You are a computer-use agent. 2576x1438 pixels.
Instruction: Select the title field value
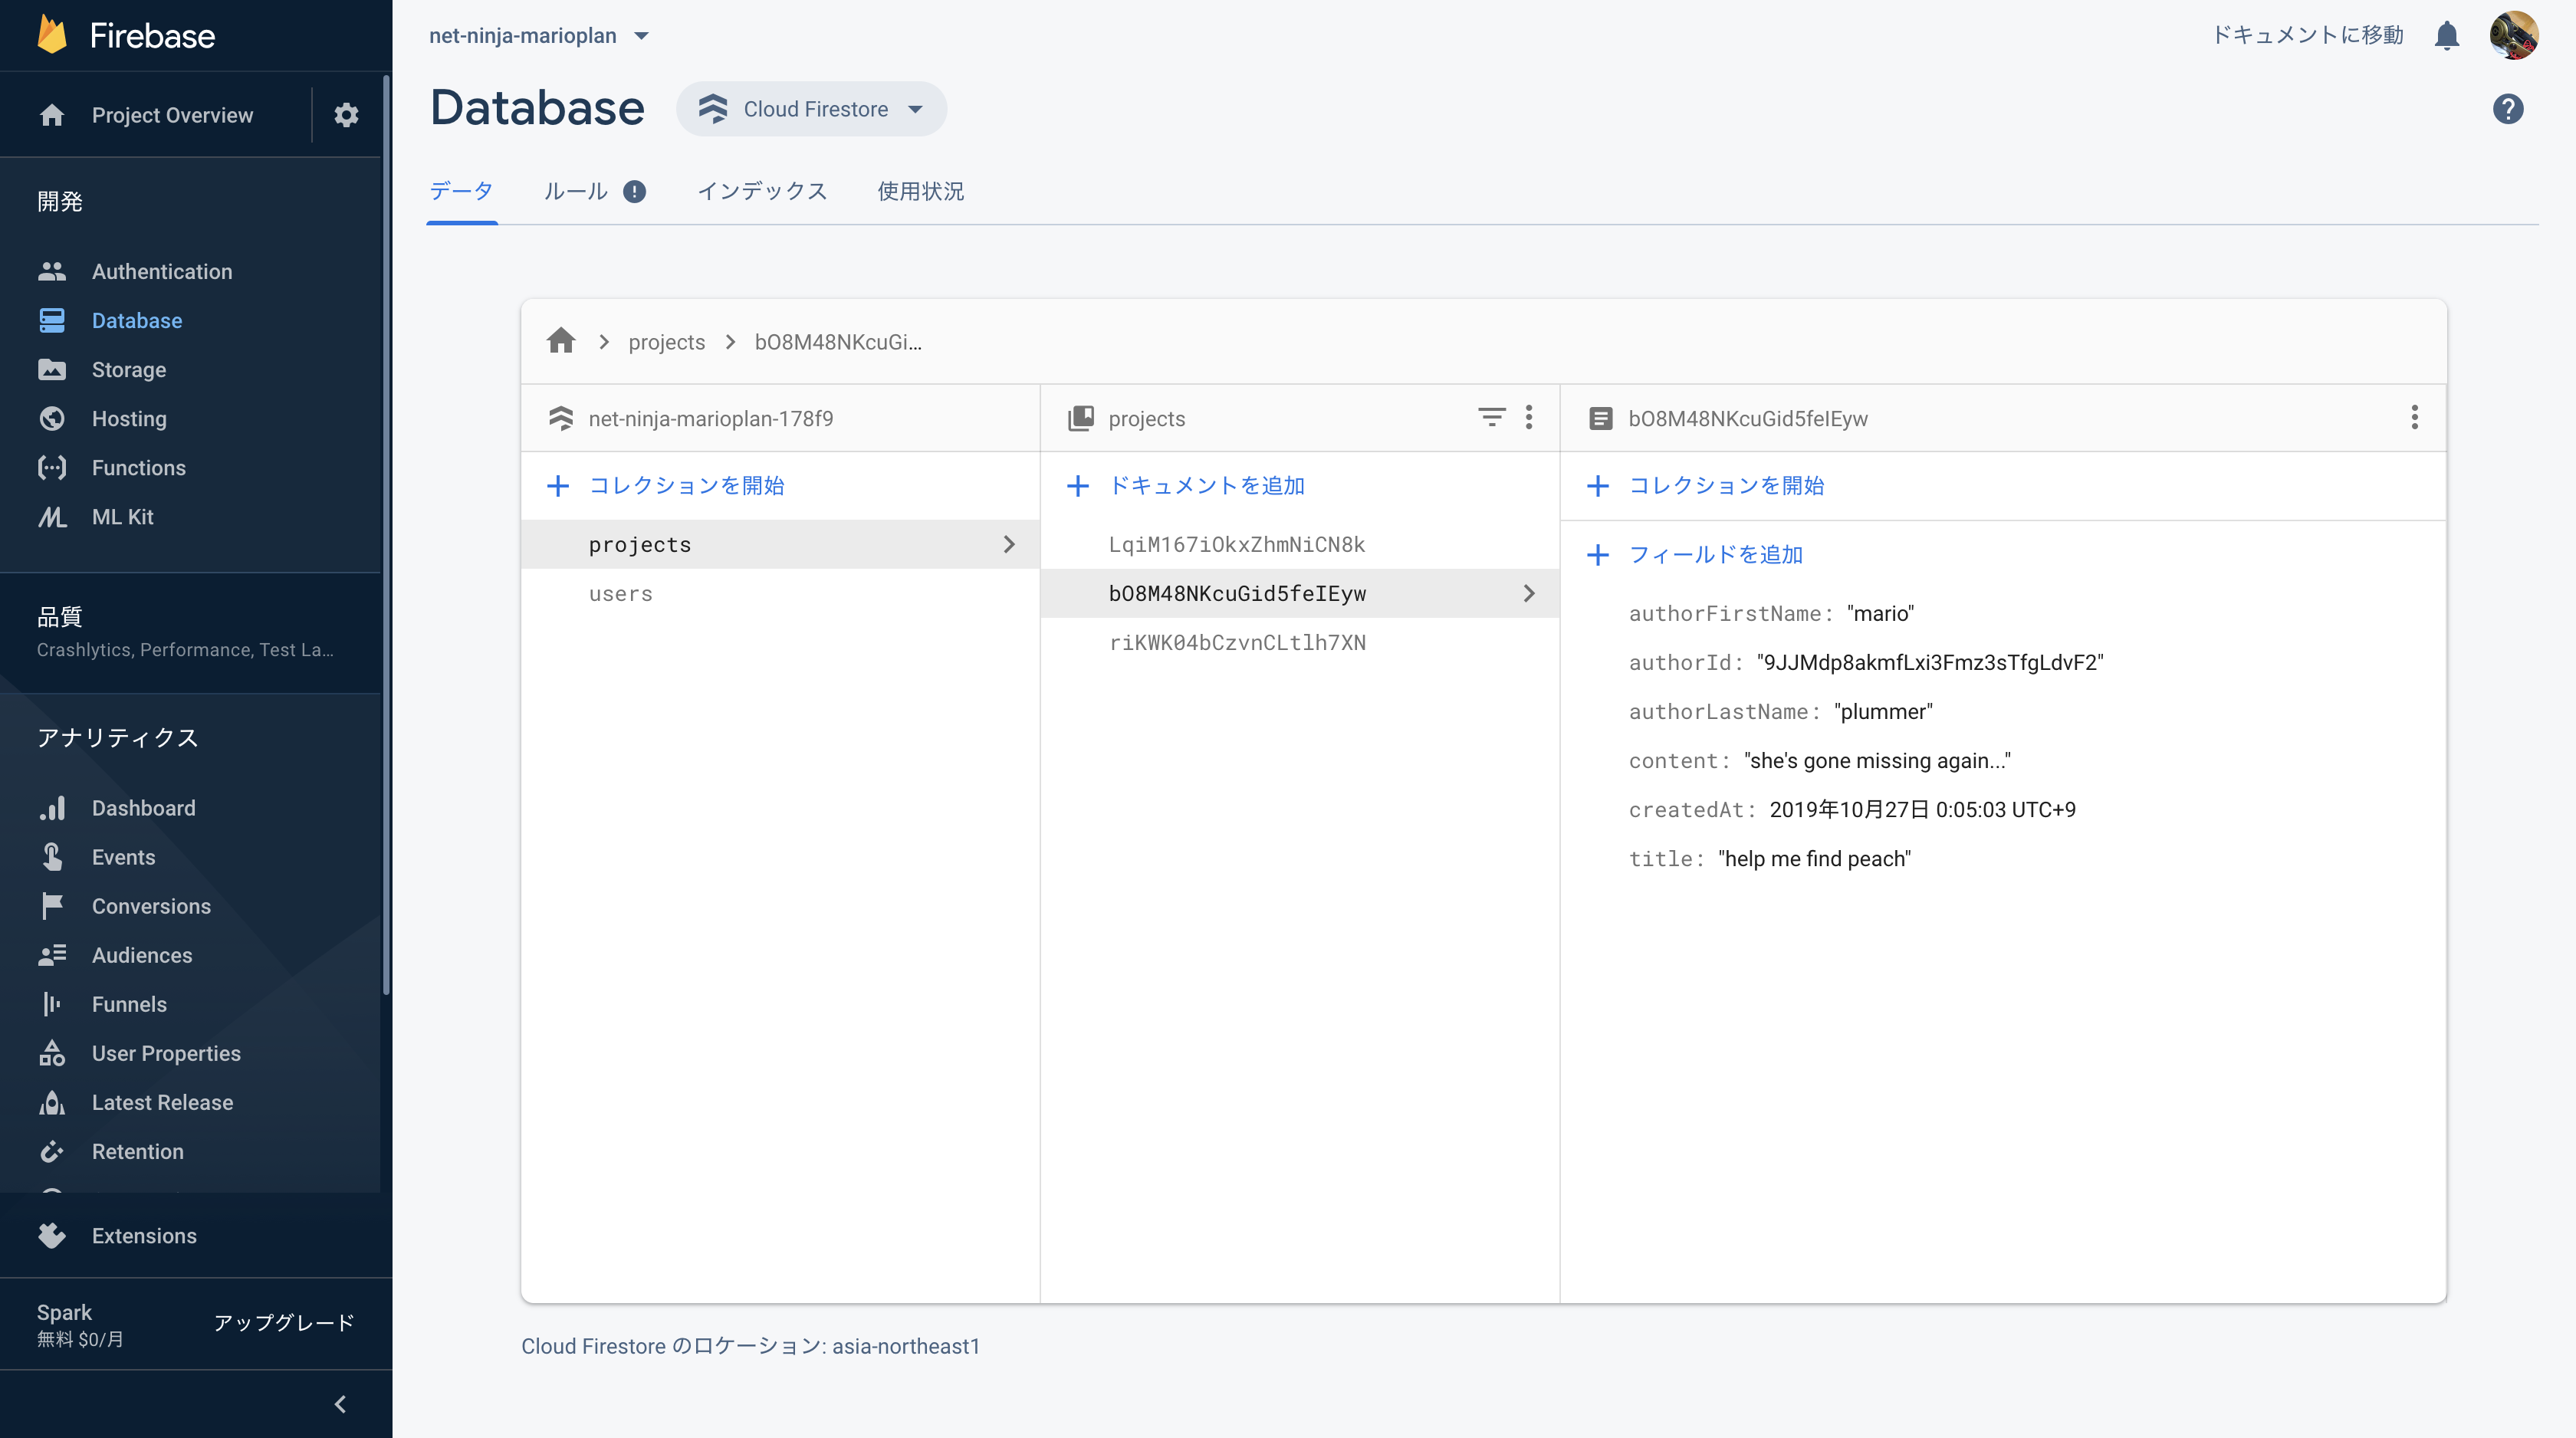[x=1814, y=858]
